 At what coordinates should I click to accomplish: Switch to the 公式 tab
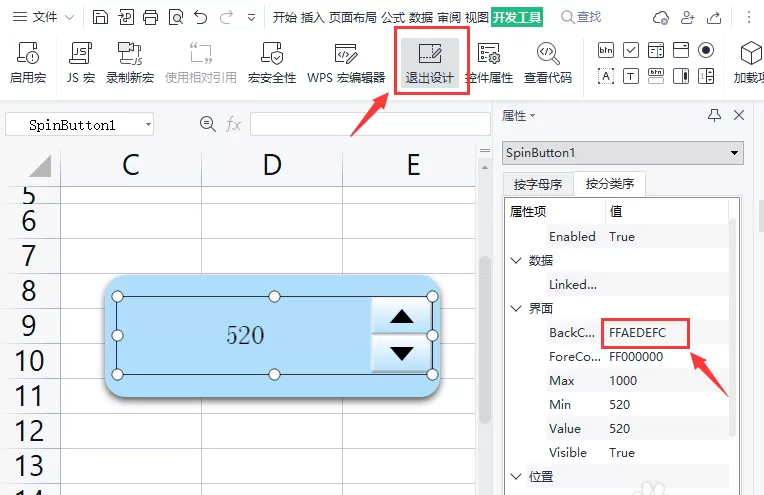(393, 18)
